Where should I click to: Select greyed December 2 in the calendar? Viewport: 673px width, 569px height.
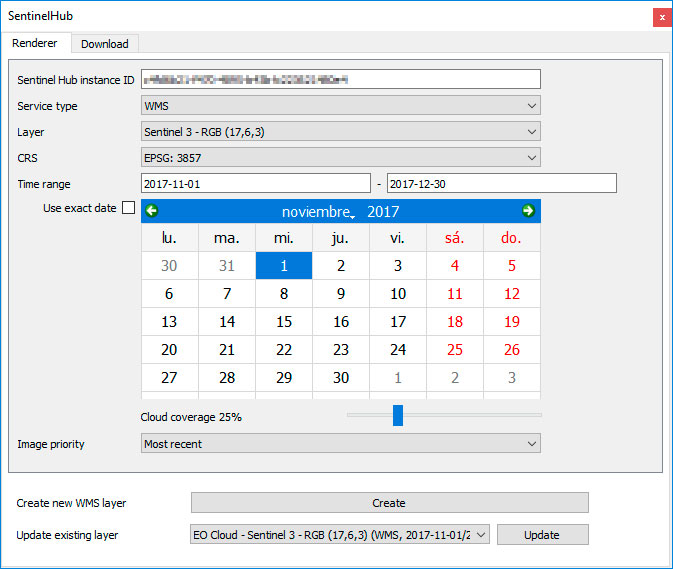coord(455,377)
